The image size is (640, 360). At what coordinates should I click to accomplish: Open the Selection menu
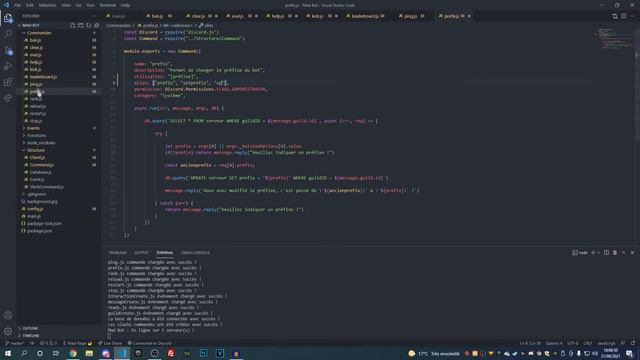click(47, 5)
